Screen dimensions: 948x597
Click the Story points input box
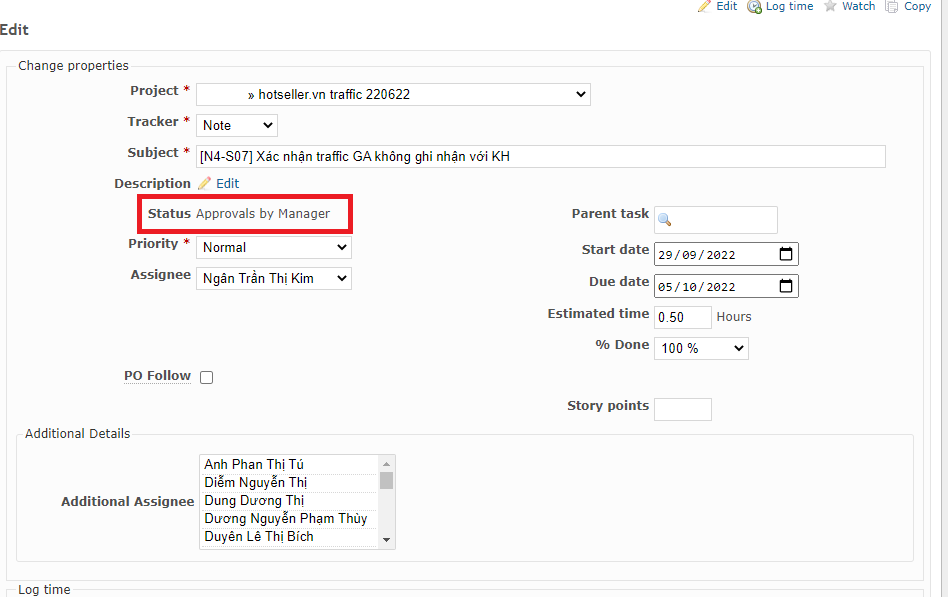pos(683,409)
